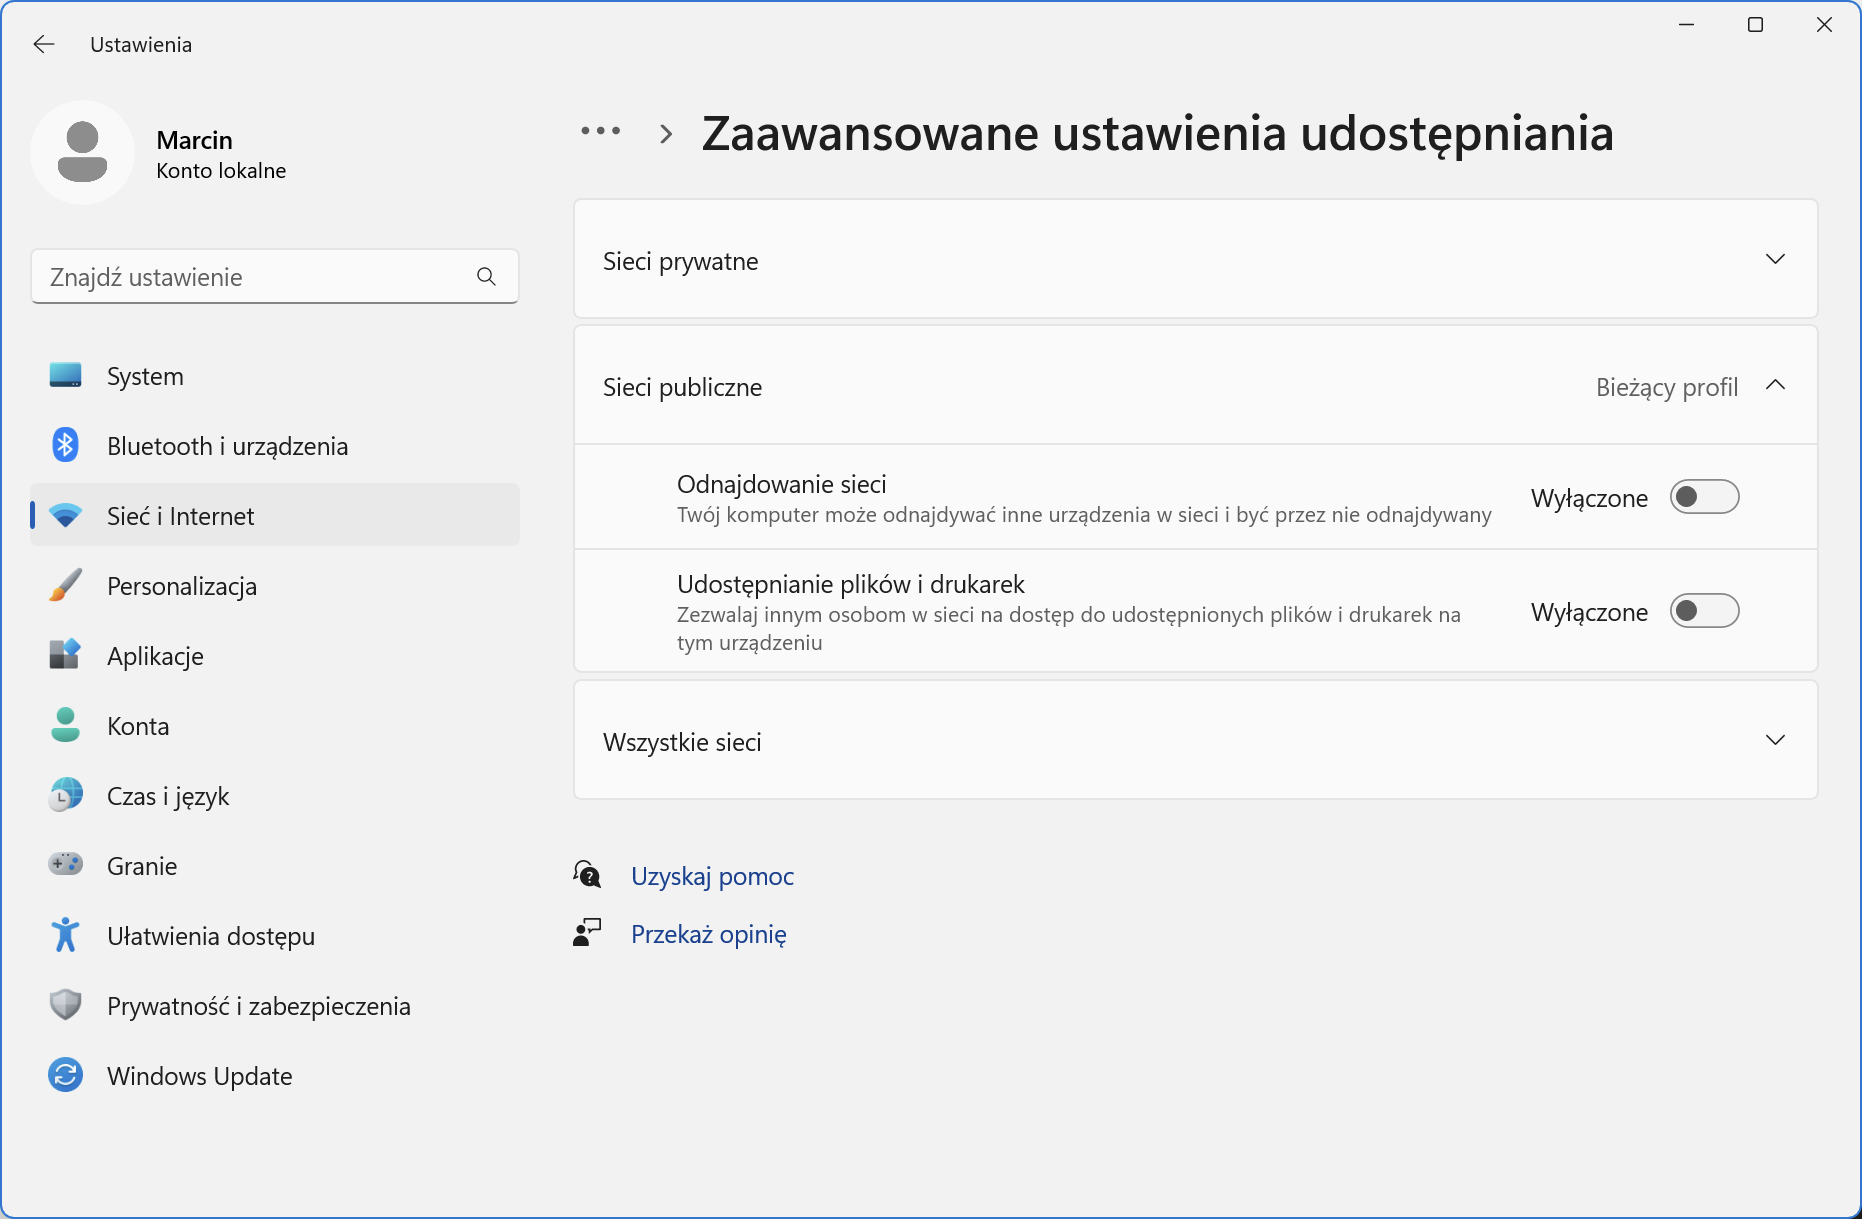1862x1219 pixels.
Task: Click the globe clock Czas i język icon
Action: click(66, 796)
